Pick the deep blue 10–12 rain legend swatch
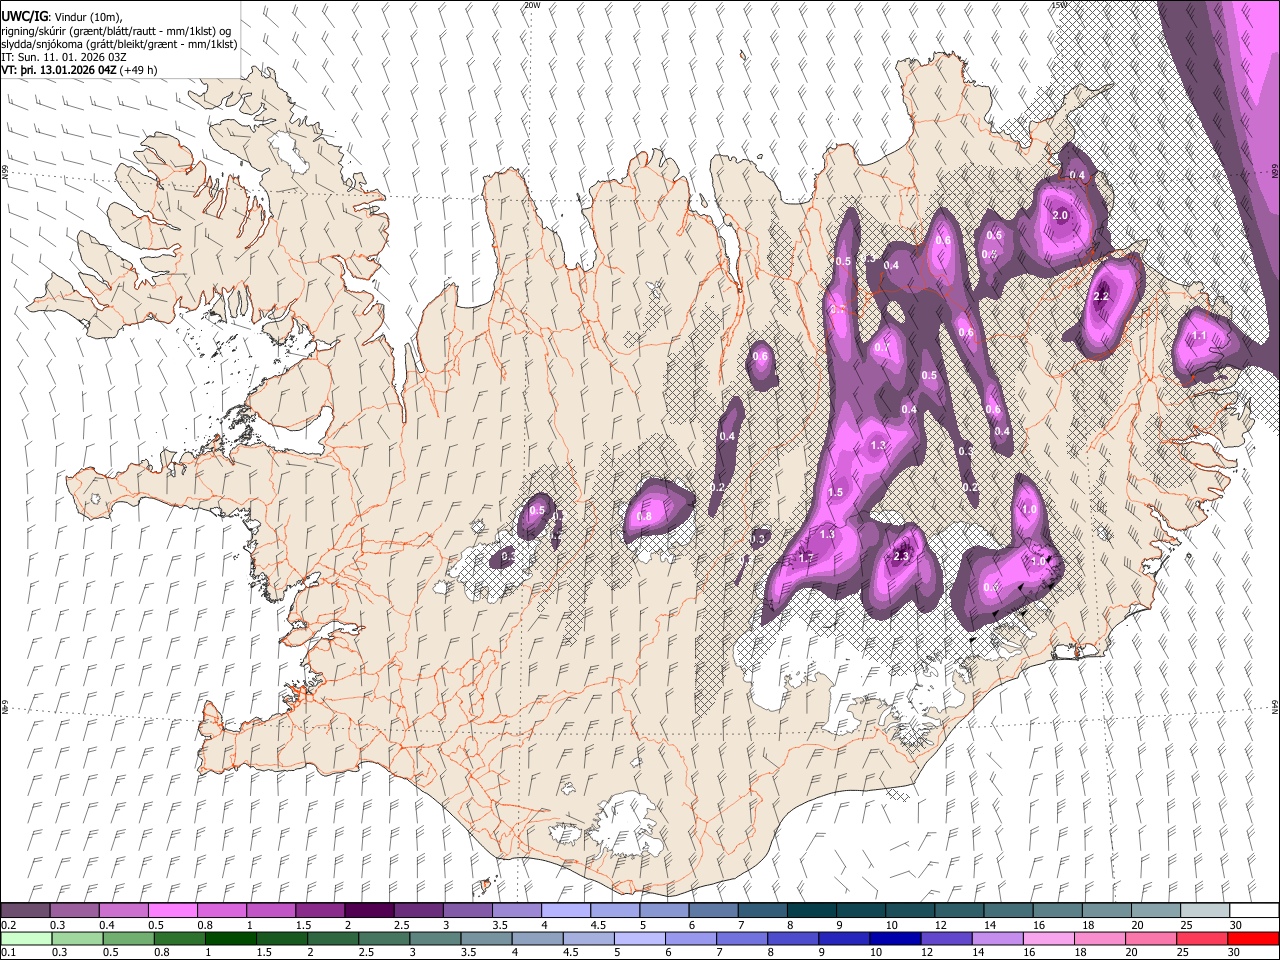Viewport: 1280px width, 960px height. pyautogui.click(x=894, y=938)
